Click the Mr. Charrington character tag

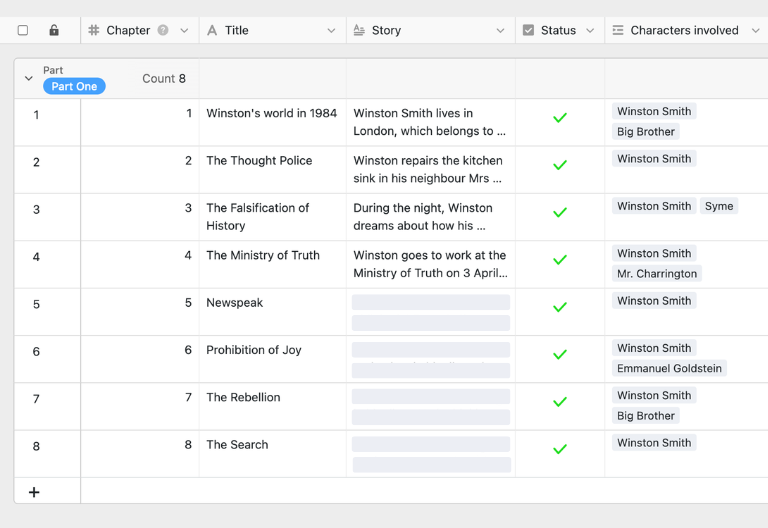pyautogui.click(x=657, y=274)
